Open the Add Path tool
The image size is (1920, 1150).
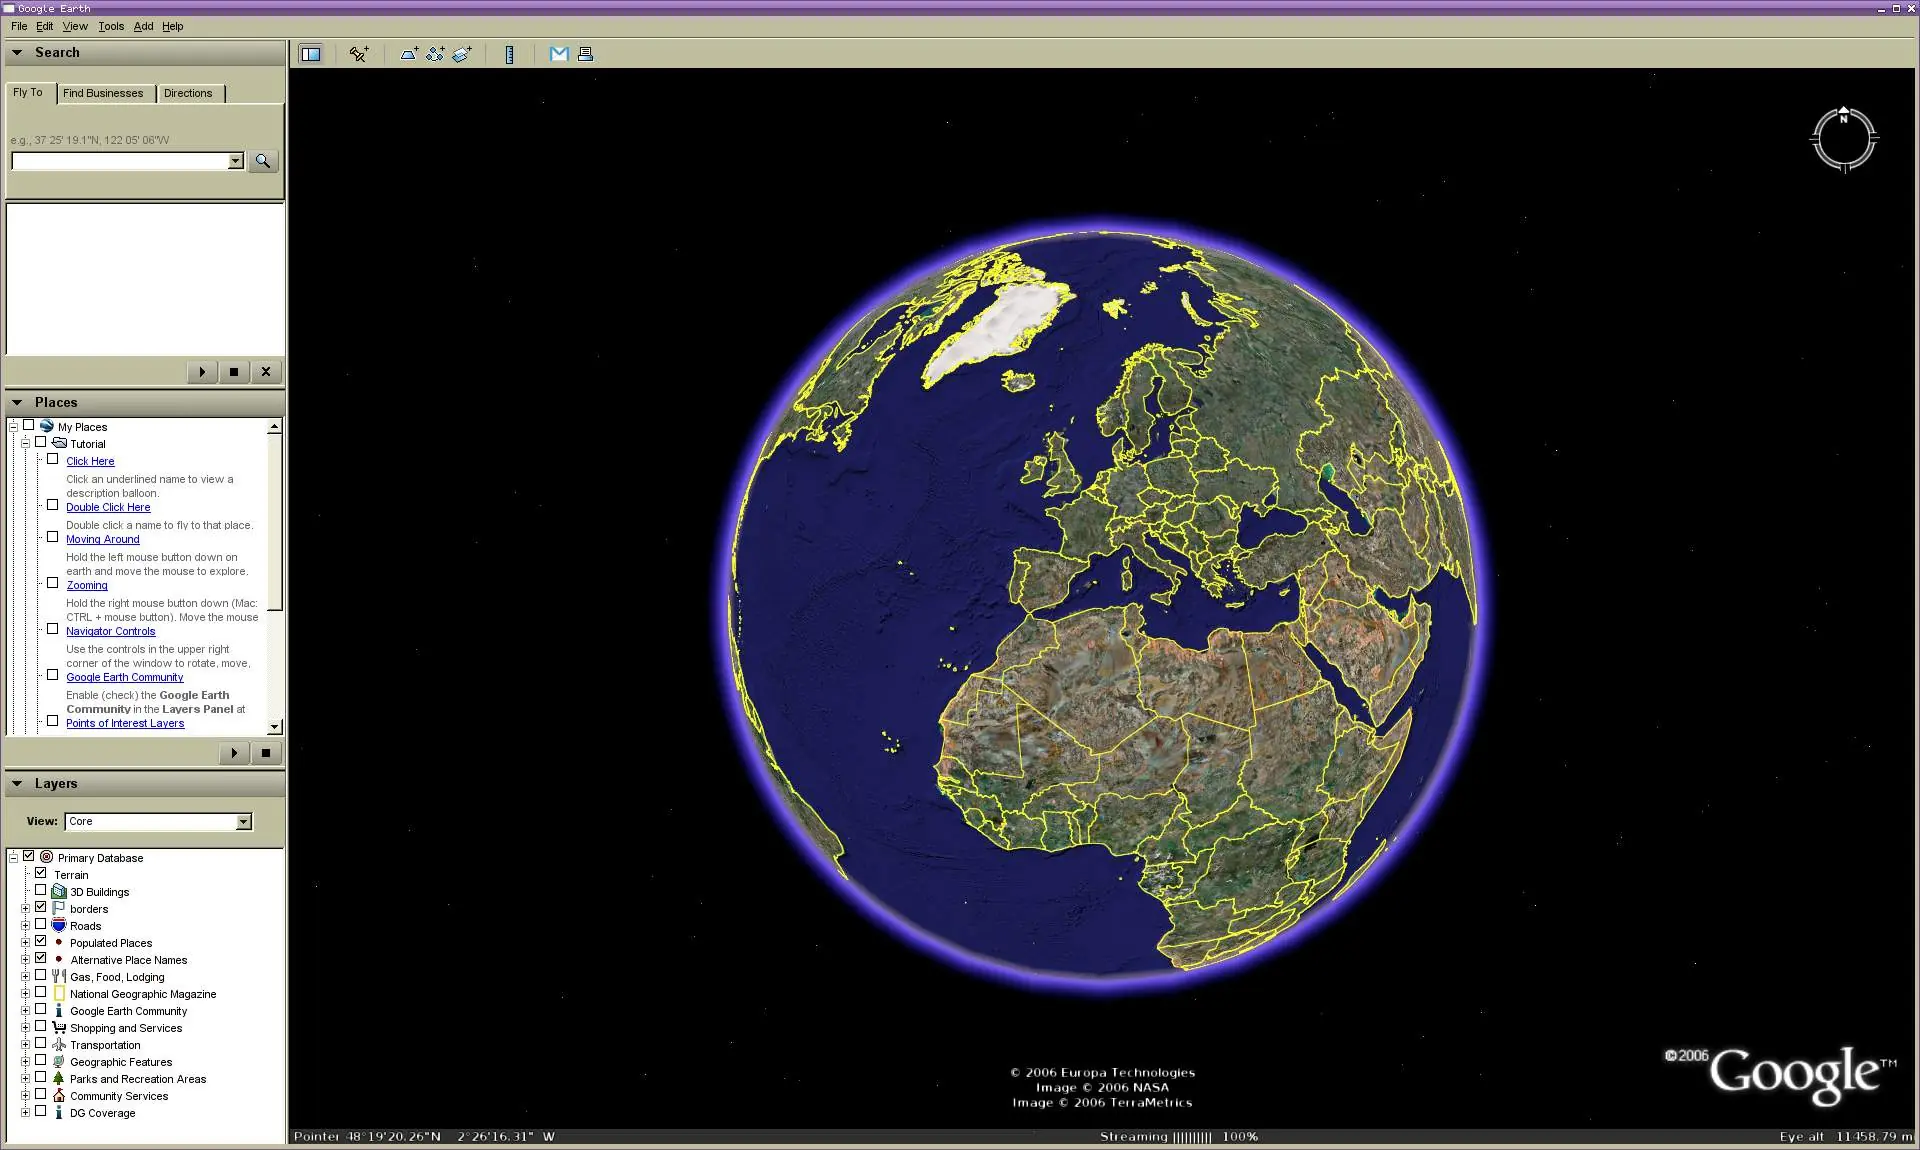pyautogui.click(x=436, y=55)
